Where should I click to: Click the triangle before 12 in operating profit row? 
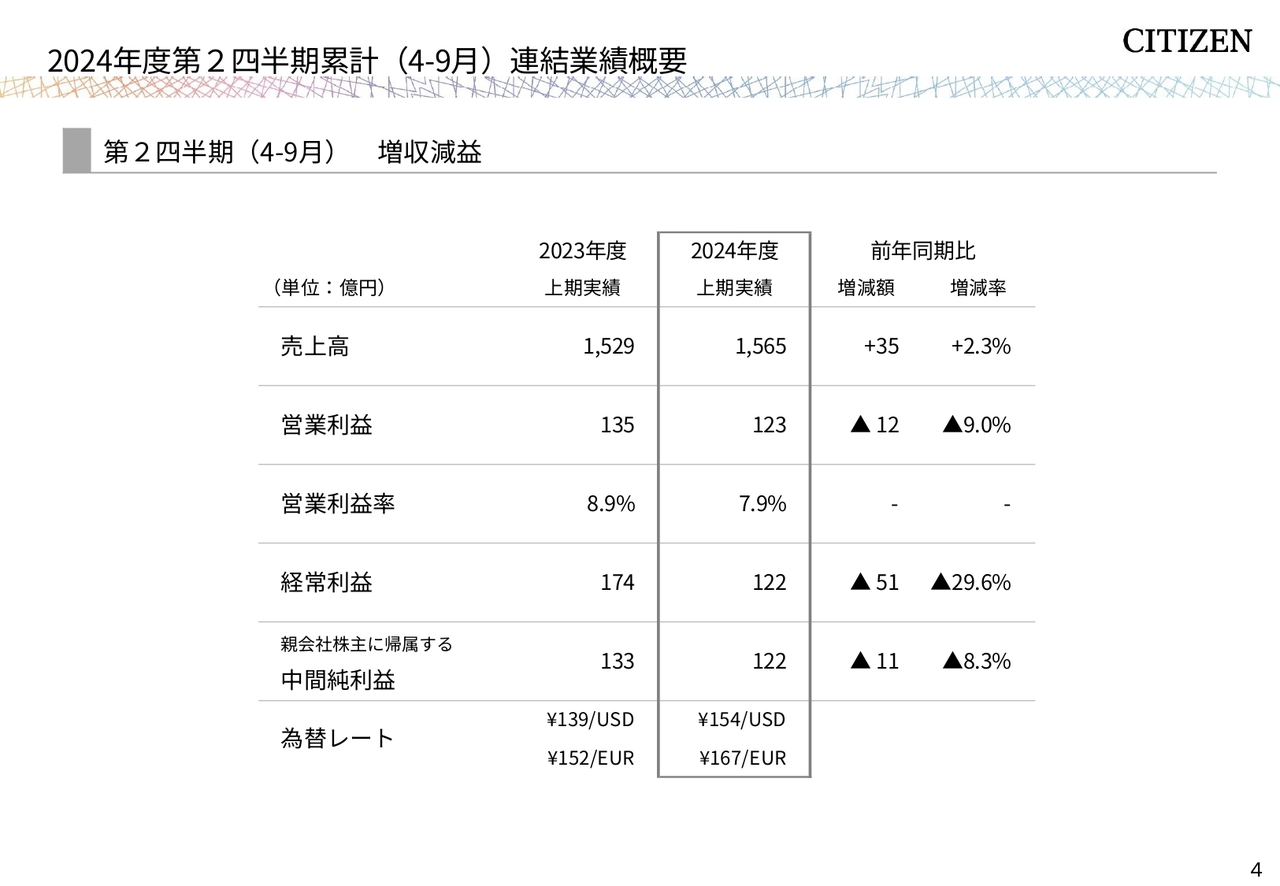click(x=859, y=425)
